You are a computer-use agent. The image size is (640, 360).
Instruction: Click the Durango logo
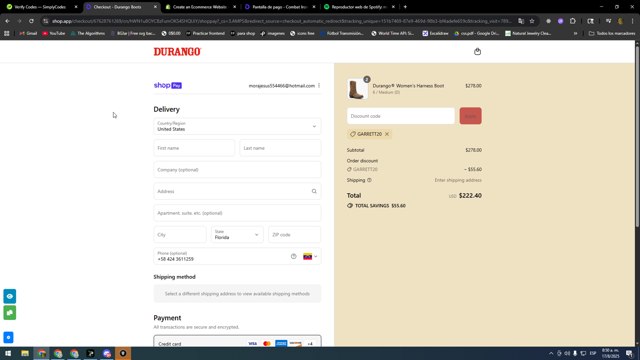pyautogui.click(x=177, y=51)
